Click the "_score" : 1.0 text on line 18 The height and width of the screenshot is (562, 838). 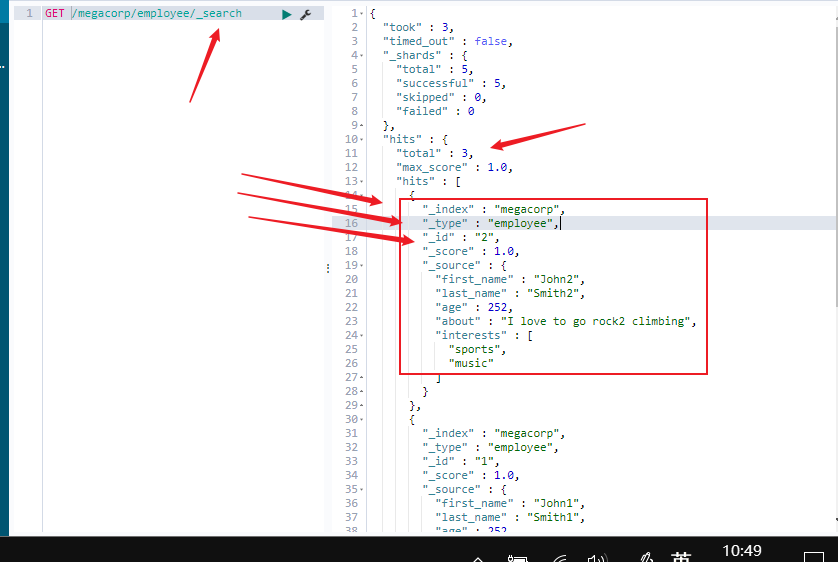[x=471, y=251]
